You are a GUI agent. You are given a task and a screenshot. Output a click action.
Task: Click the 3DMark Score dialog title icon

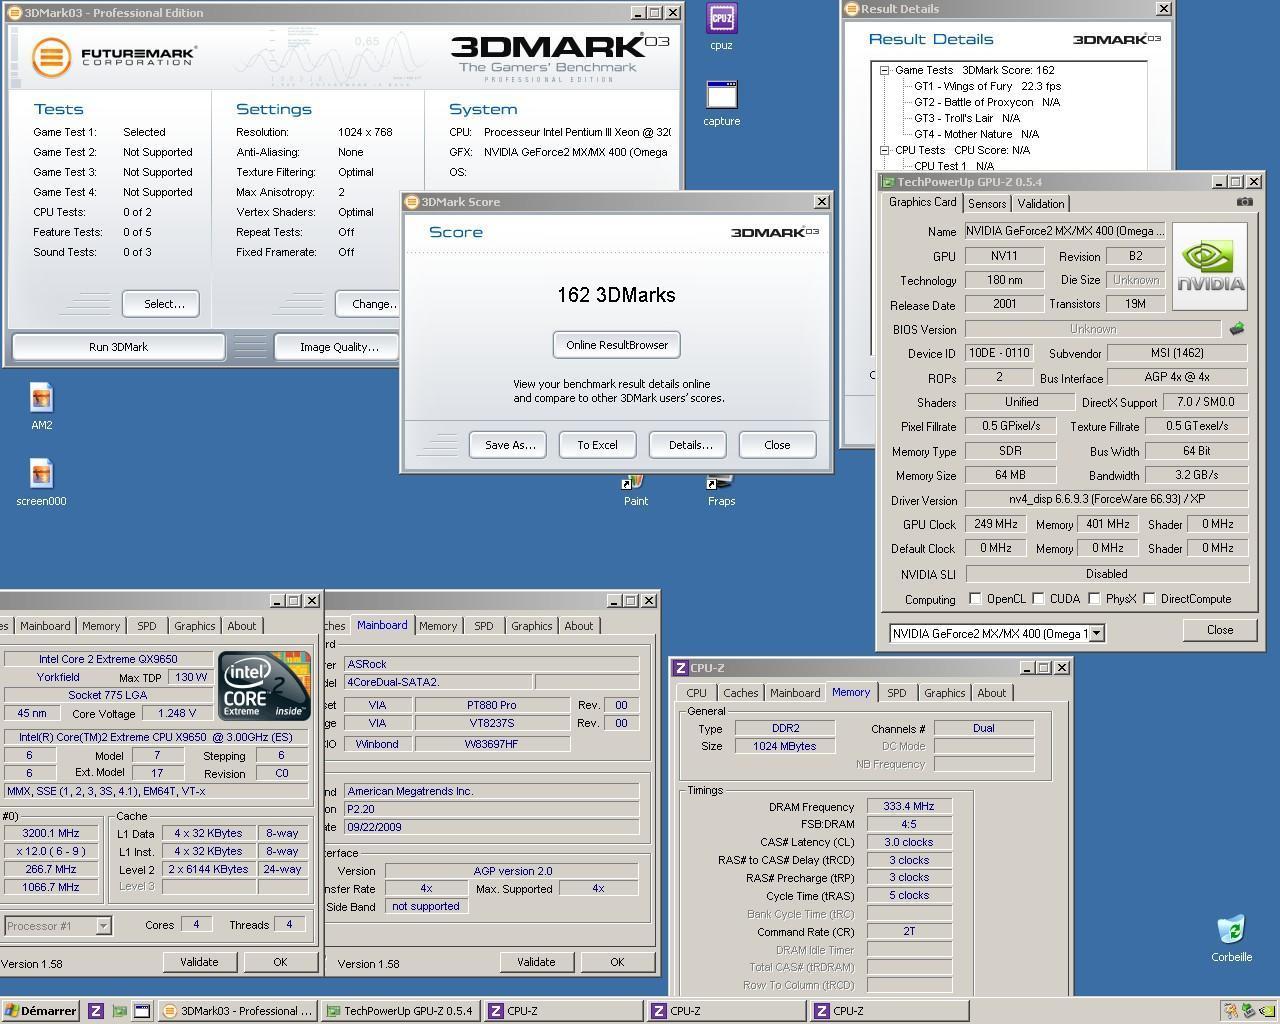tap(411, 202)
